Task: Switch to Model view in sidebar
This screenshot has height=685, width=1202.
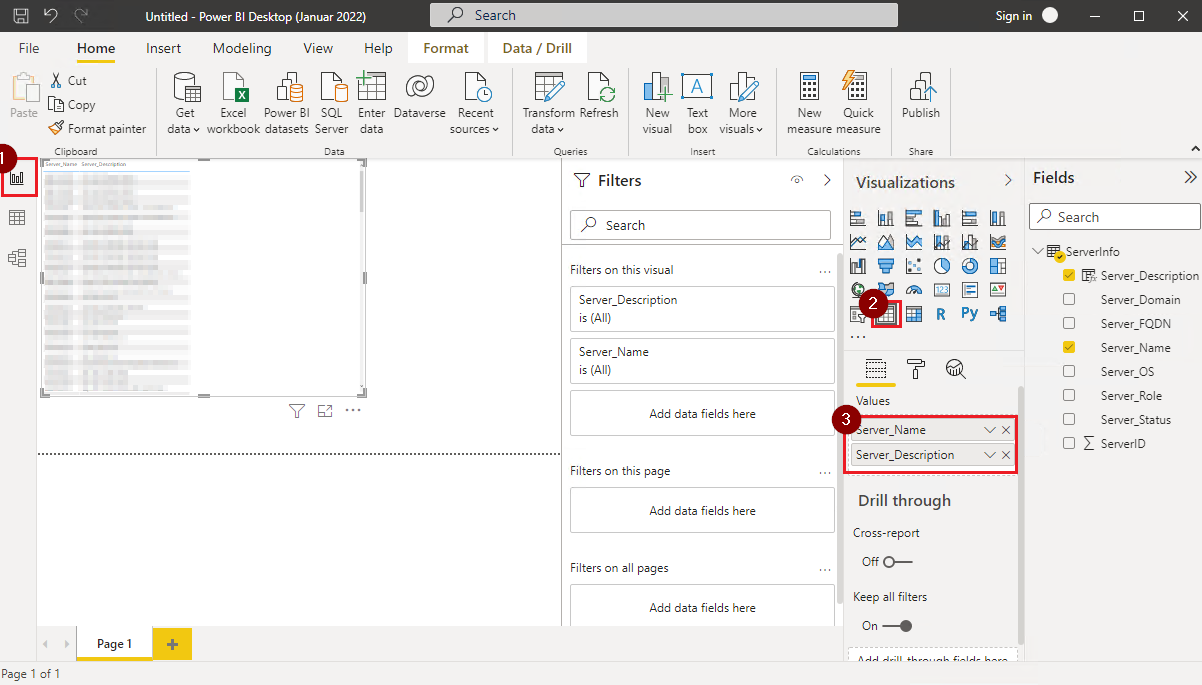Action: click(17, 258)
